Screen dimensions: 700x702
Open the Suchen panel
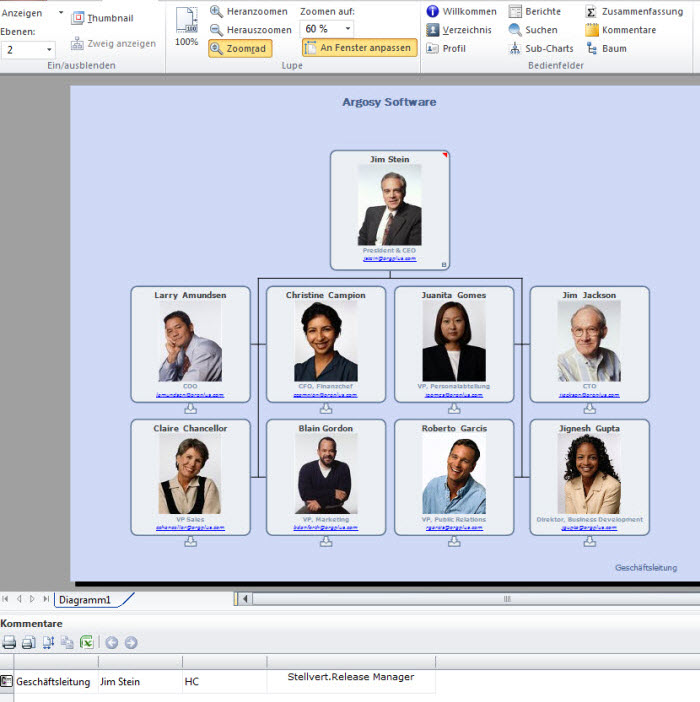coord(533,30)
